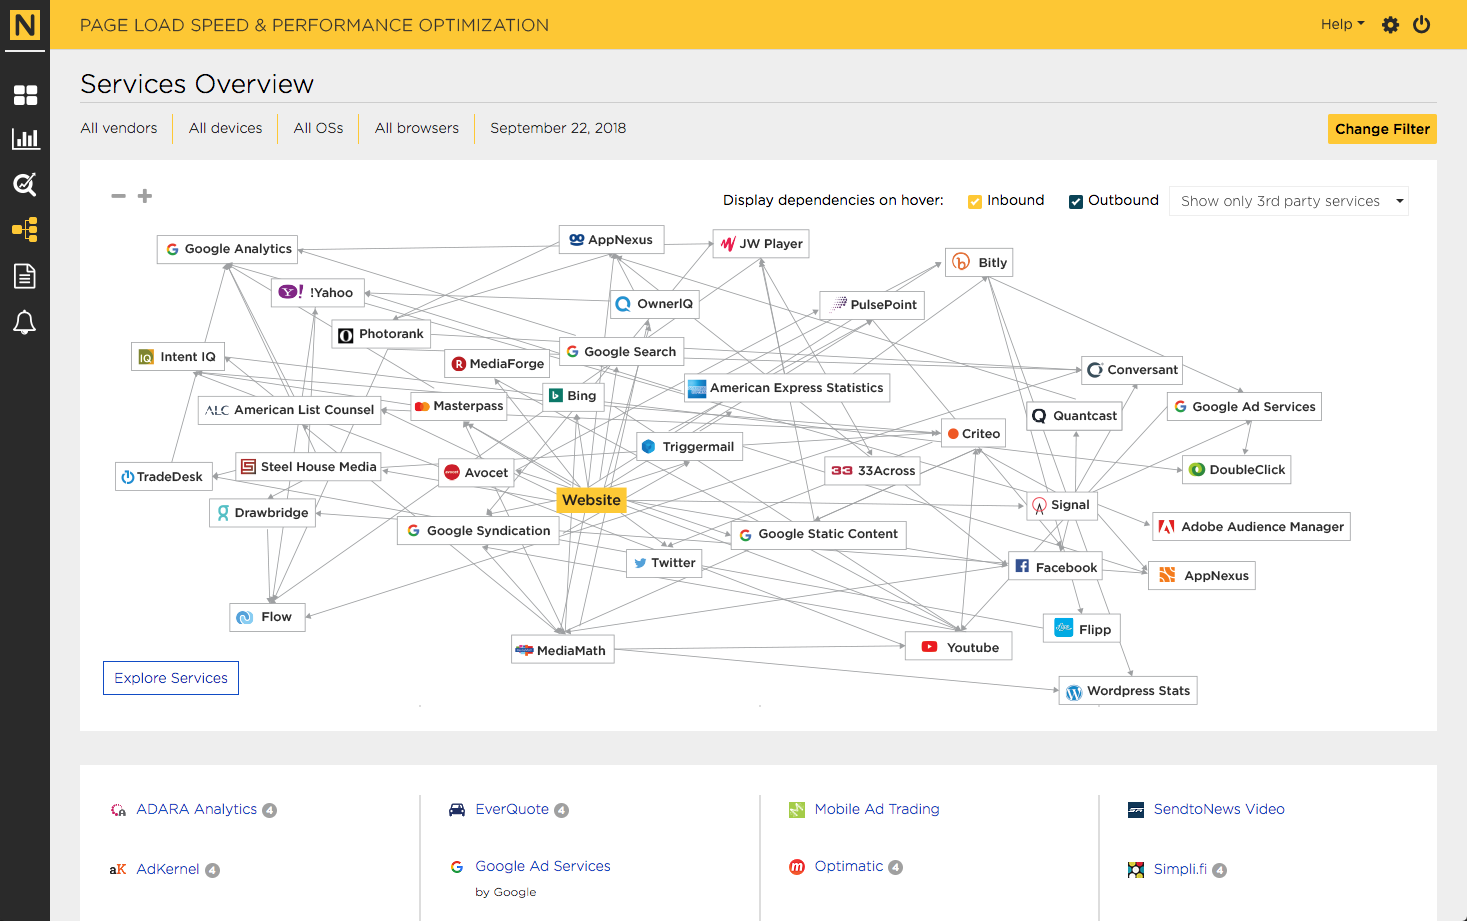Open the 'Show only 3rd party services' dropdown

click(x=1289, y=201)
